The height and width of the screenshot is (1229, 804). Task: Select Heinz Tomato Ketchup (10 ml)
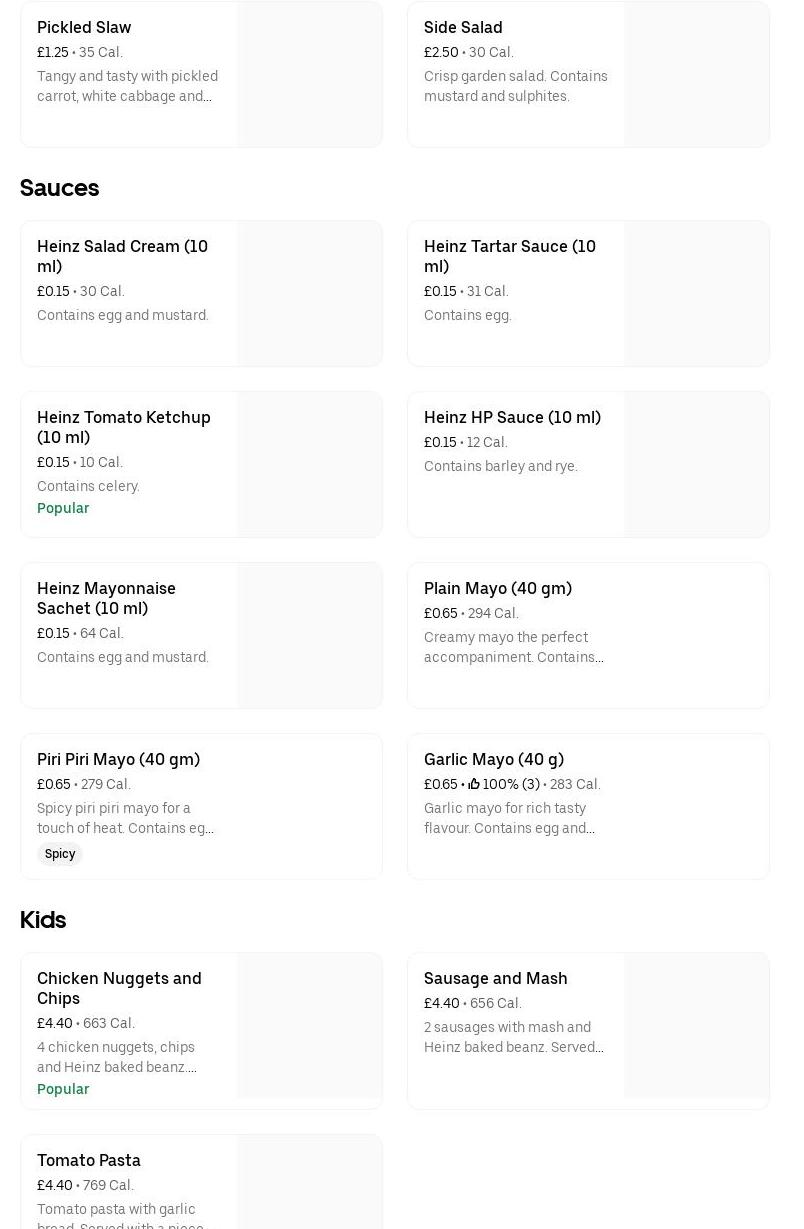pyautogui.click(x=123, y=427)
